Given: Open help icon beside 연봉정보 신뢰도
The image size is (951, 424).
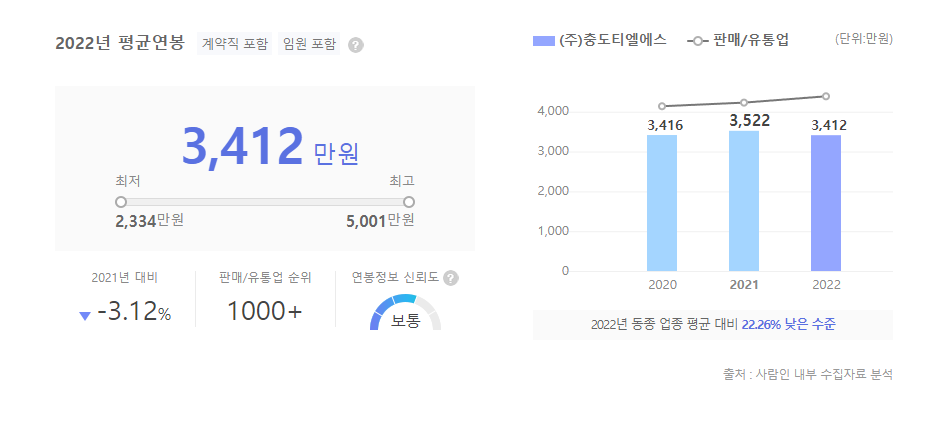Looking at the screenshot, I should tap(451, 278).
